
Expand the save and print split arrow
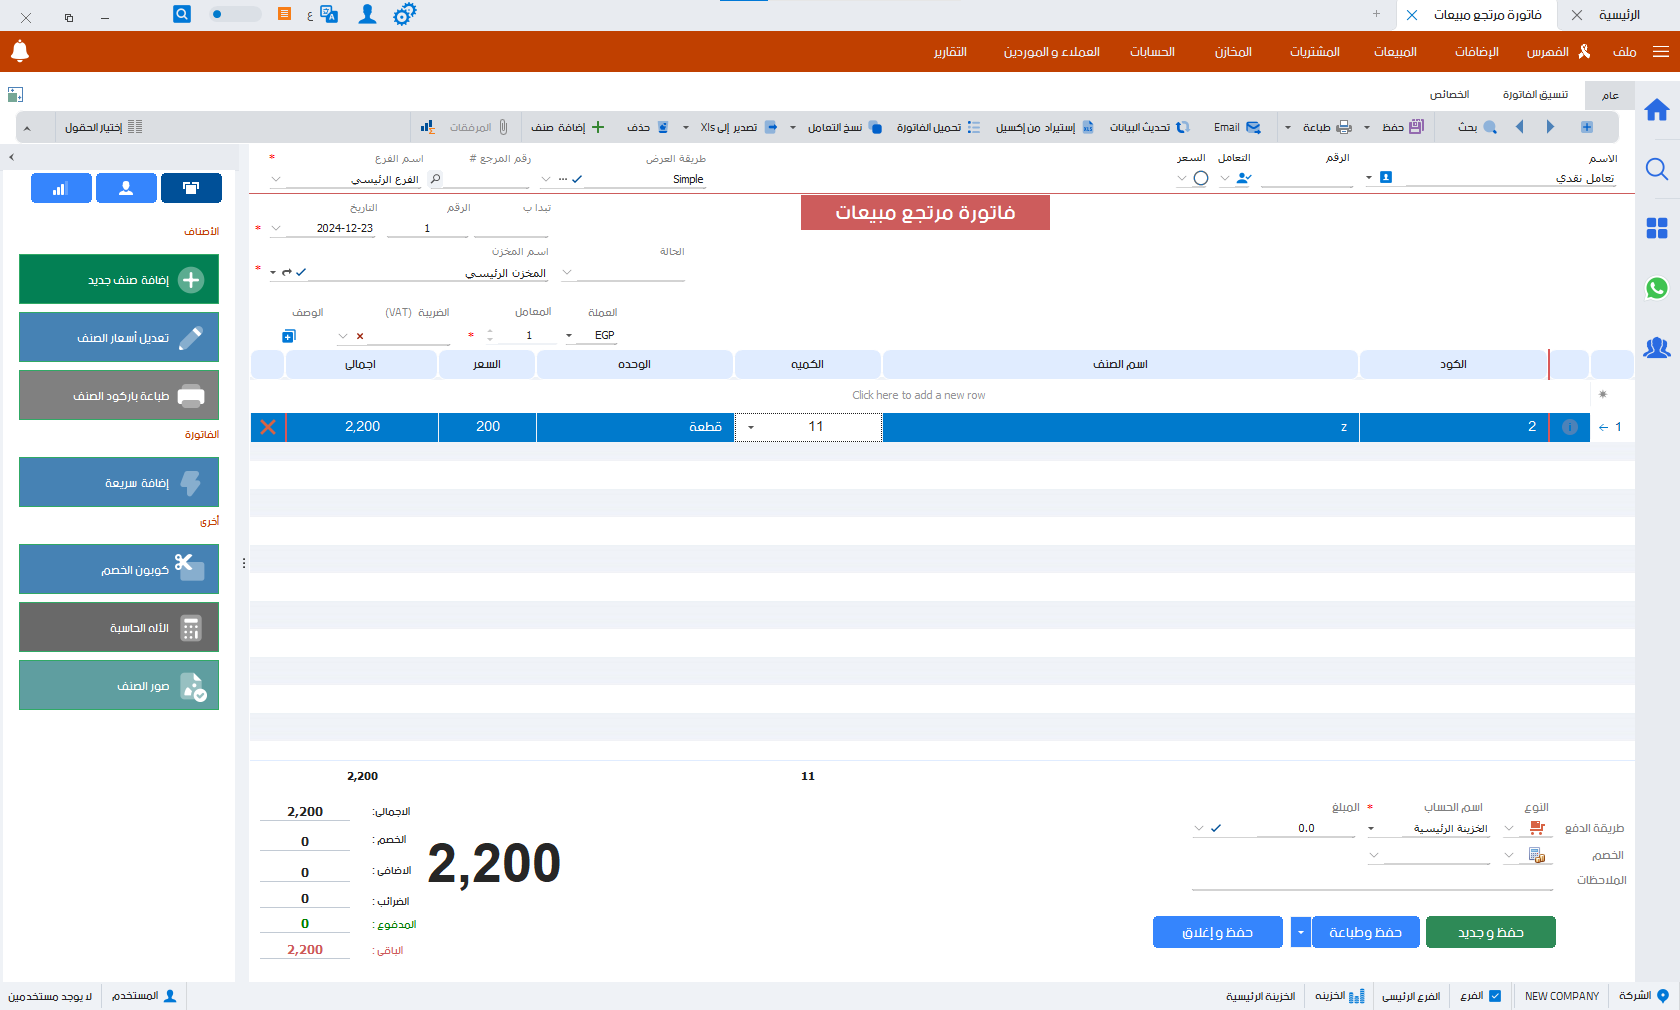coord(1300,933)
